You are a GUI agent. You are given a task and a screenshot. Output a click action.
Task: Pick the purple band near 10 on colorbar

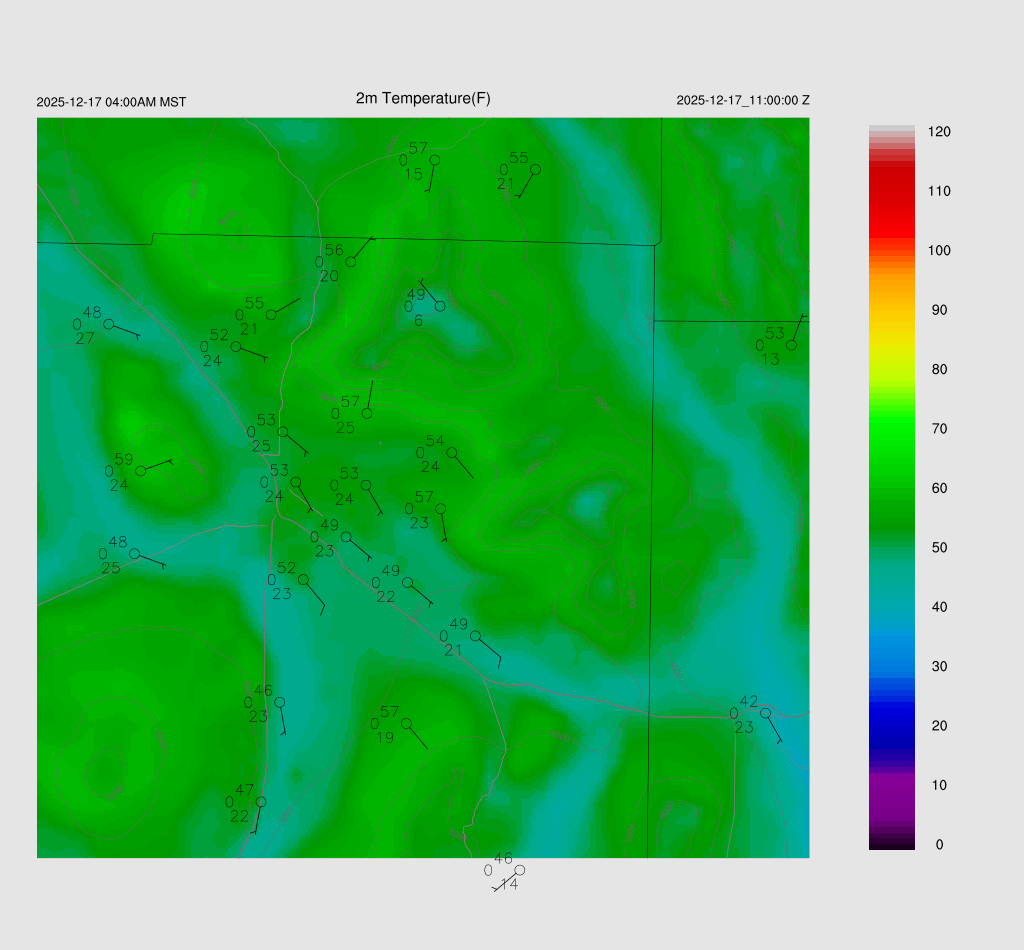[892, 785]
